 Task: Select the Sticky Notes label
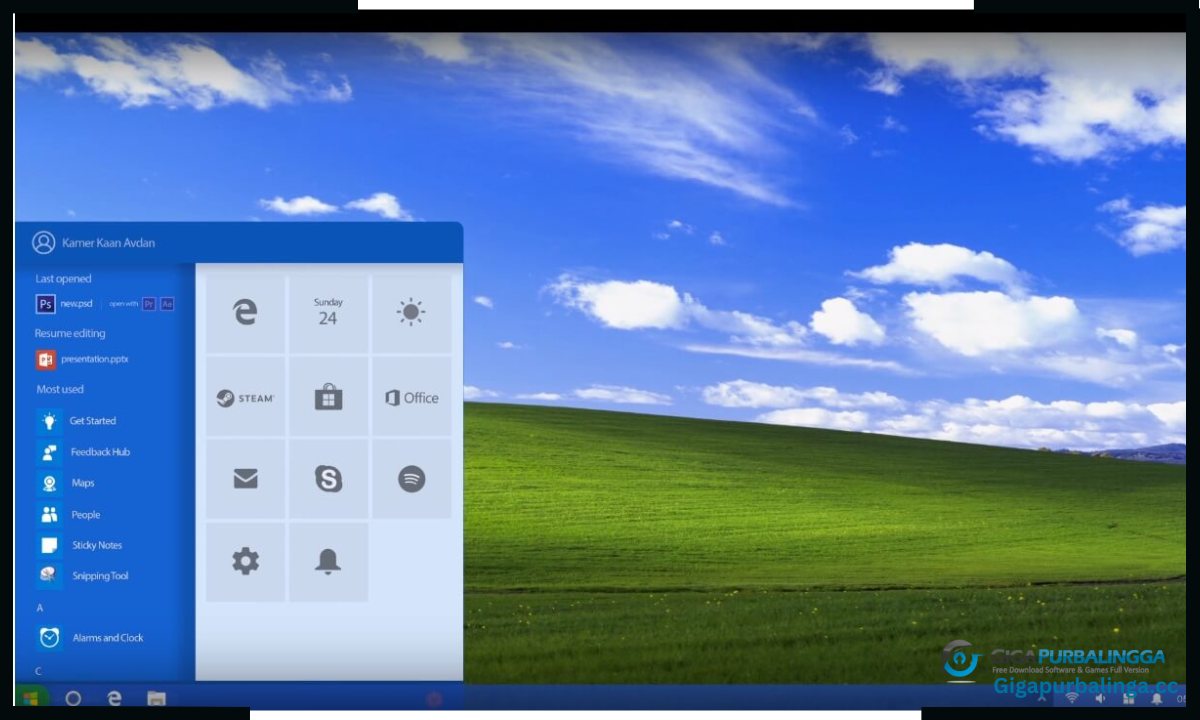(97, 545)
